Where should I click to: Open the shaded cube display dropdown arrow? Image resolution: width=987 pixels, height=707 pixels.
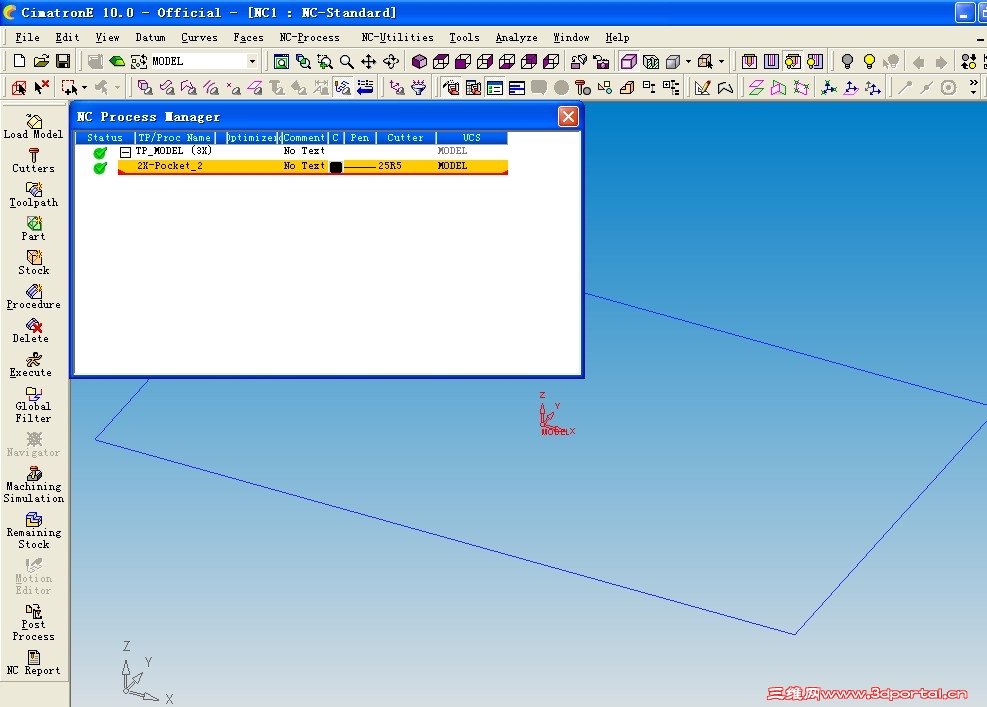click(x=688, y=61)
